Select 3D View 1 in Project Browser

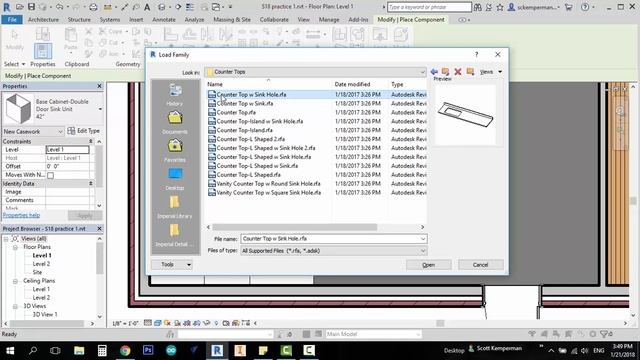click(x=45, y=315)
